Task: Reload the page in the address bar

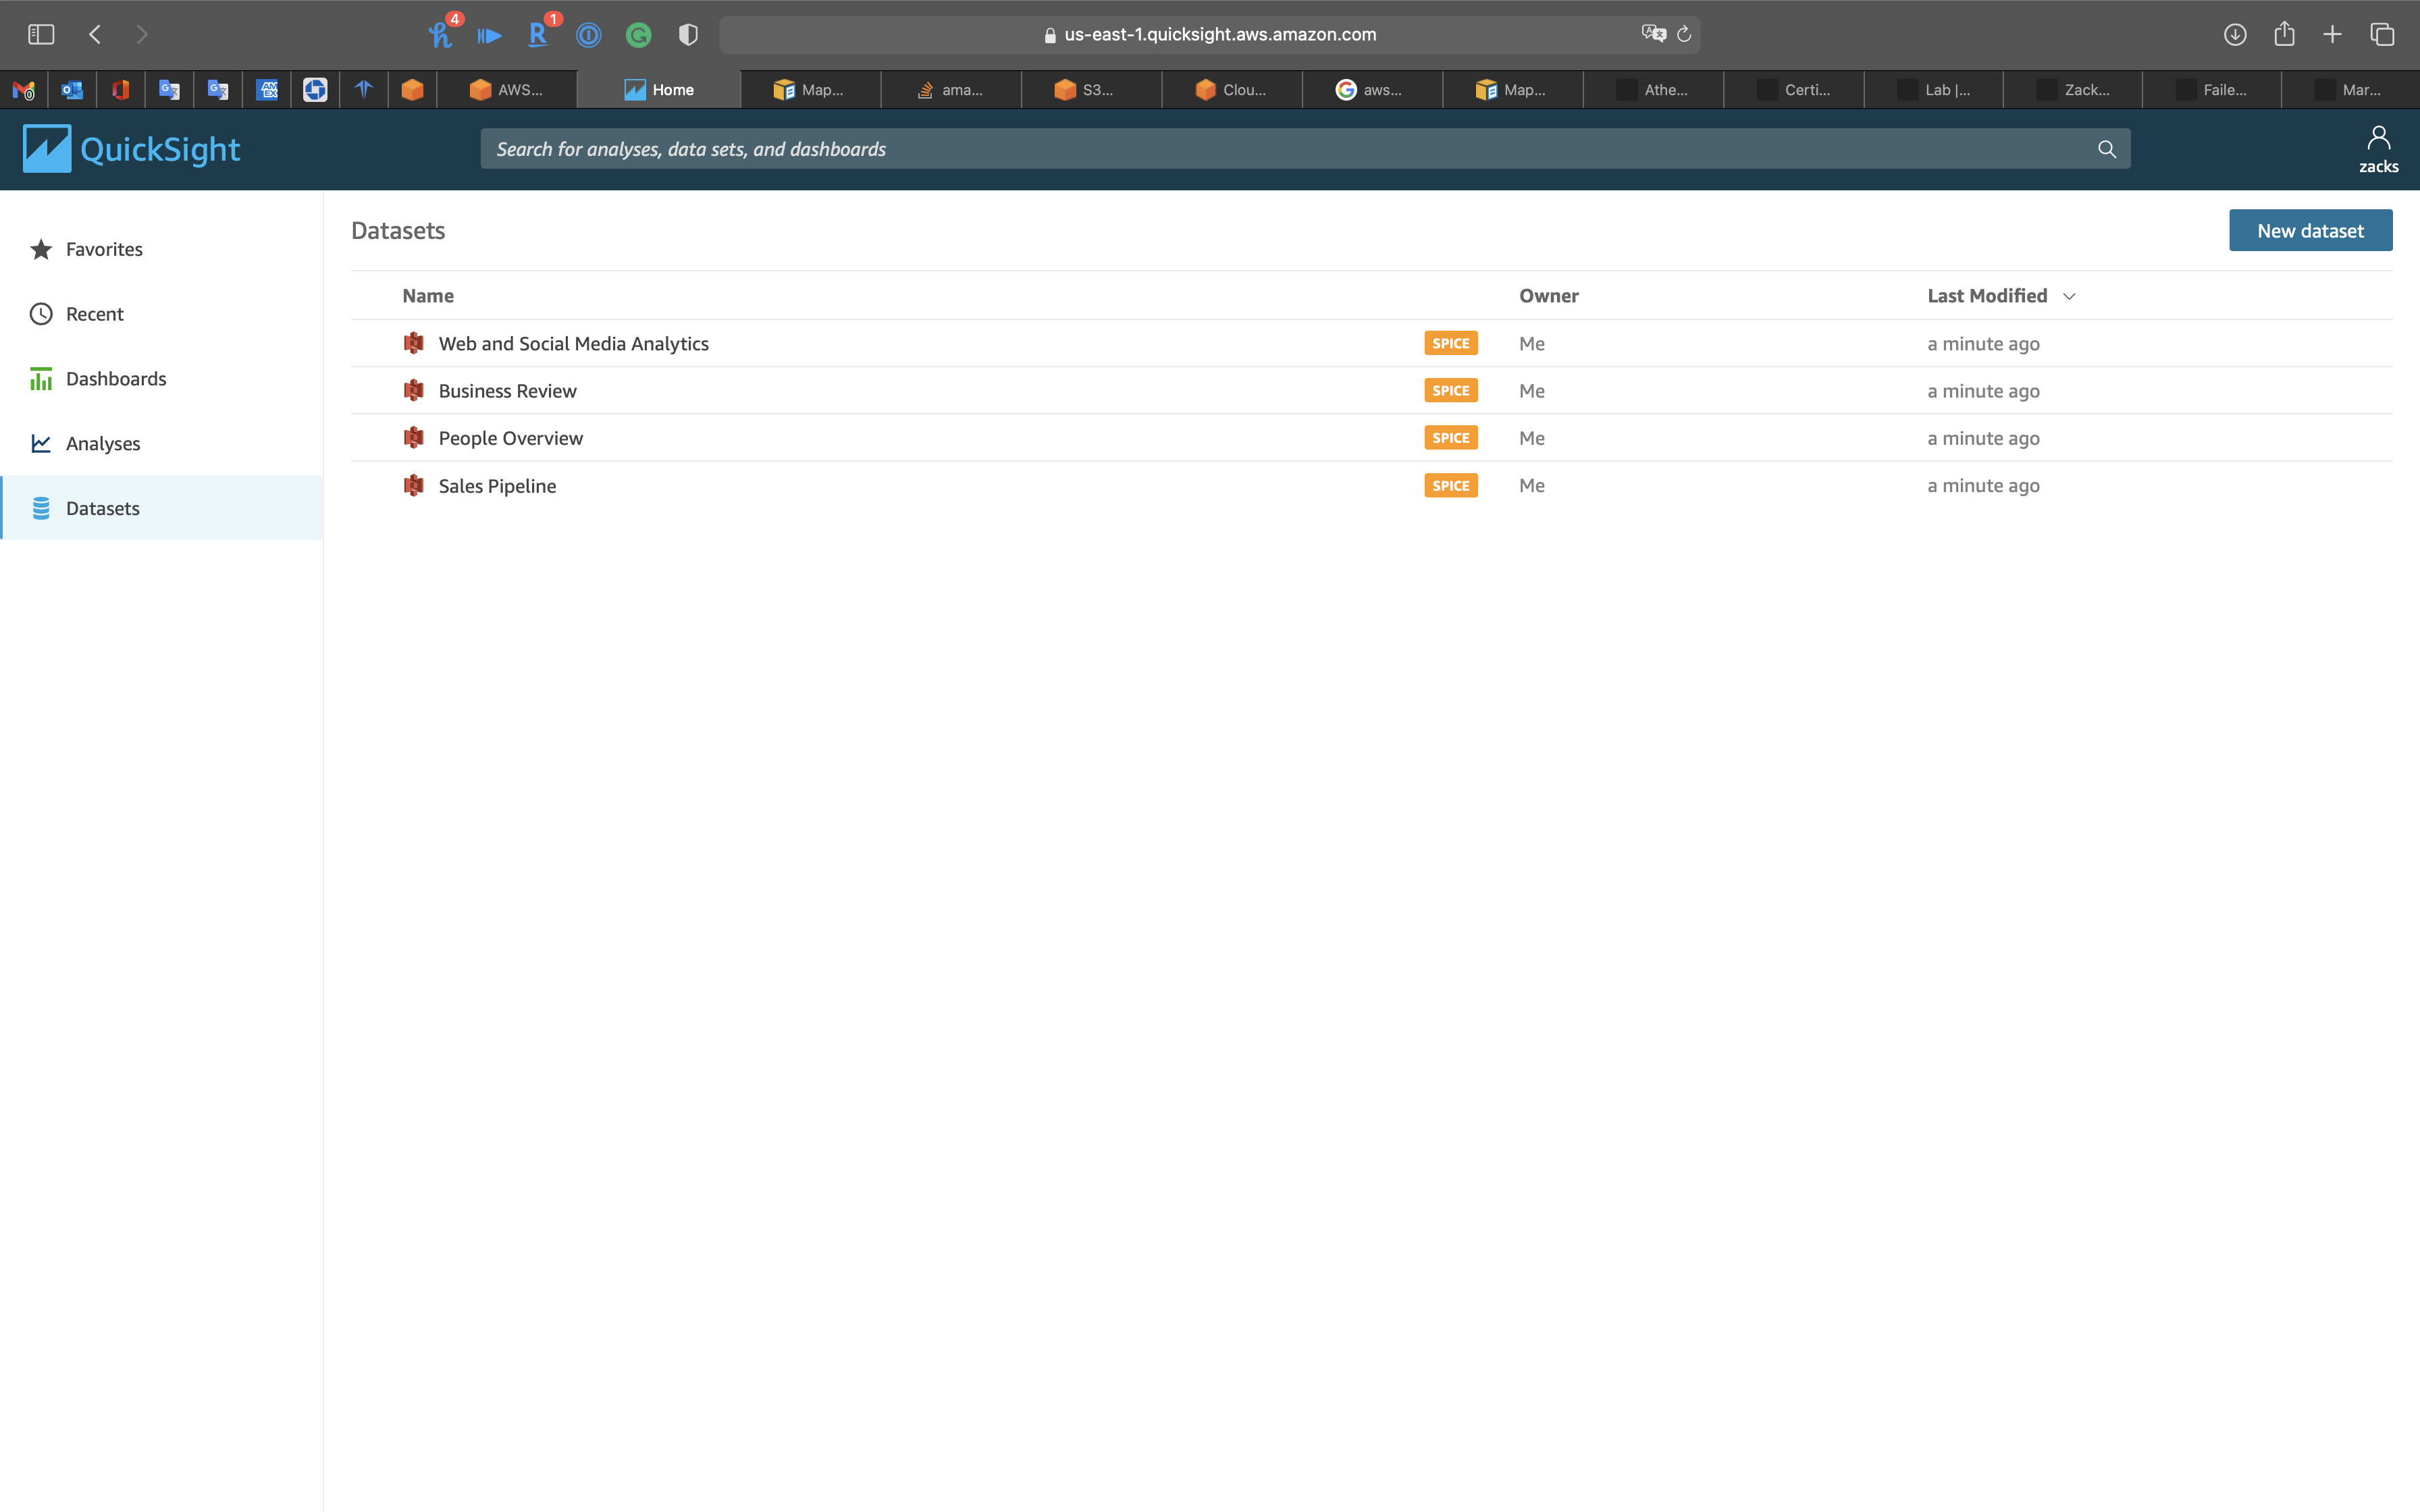Action: click(1684, 34)
